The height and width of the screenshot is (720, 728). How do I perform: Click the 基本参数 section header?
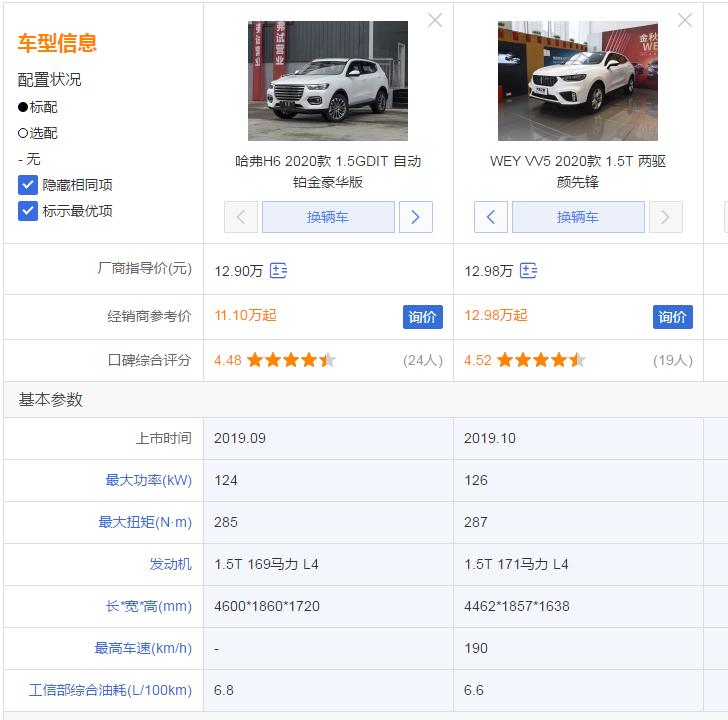coord(51,400)
